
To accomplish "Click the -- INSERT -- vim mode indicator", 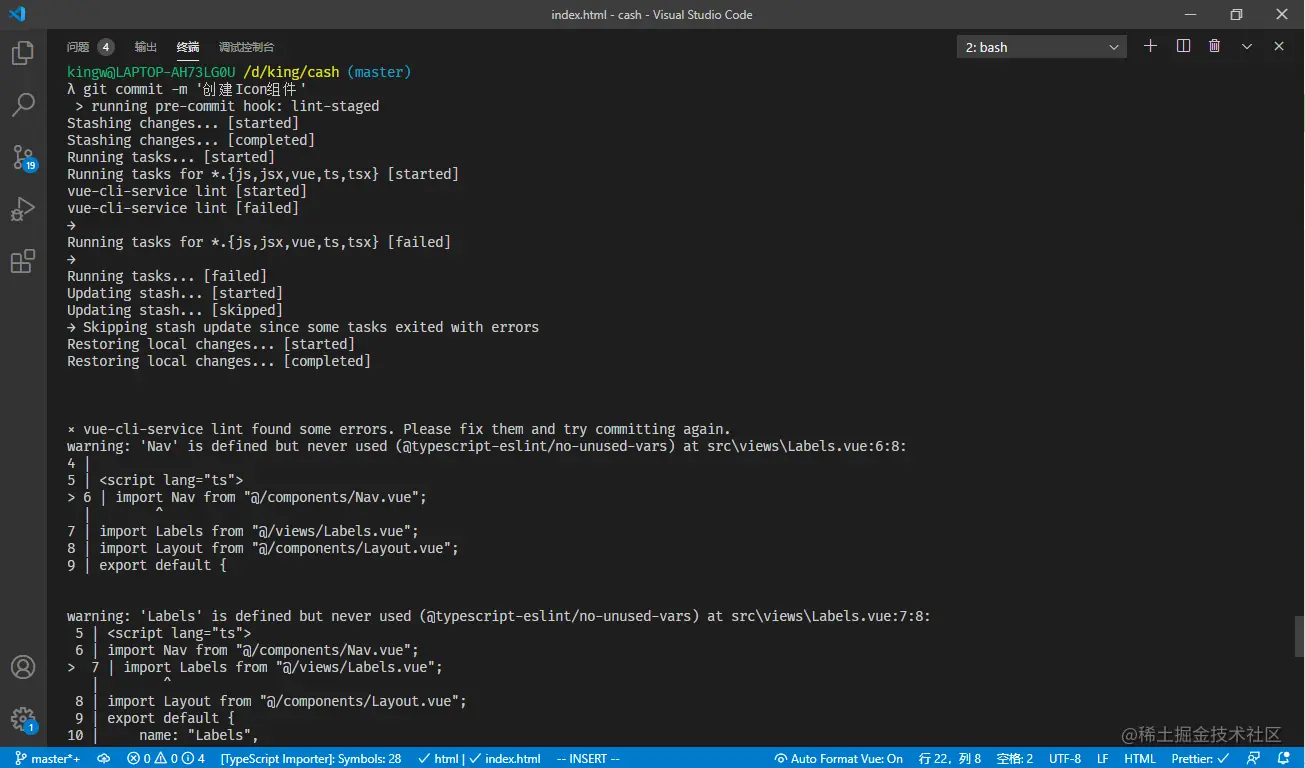I will (x=588, y=759).
